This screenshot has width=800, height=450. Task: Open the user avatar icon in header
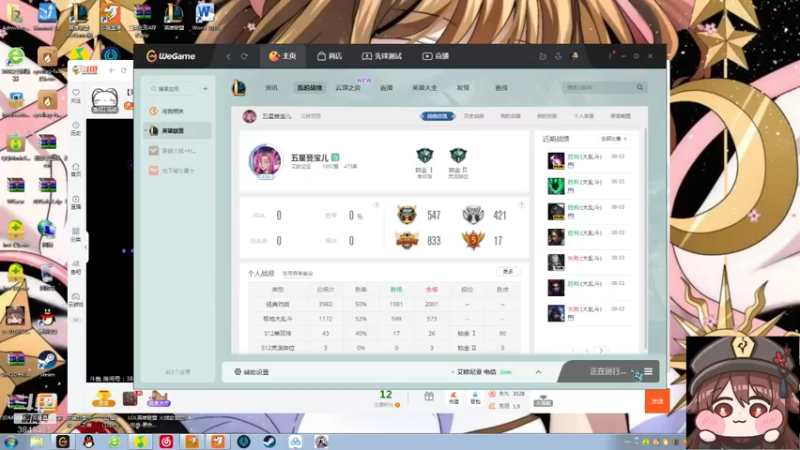[x=574, y=56]
